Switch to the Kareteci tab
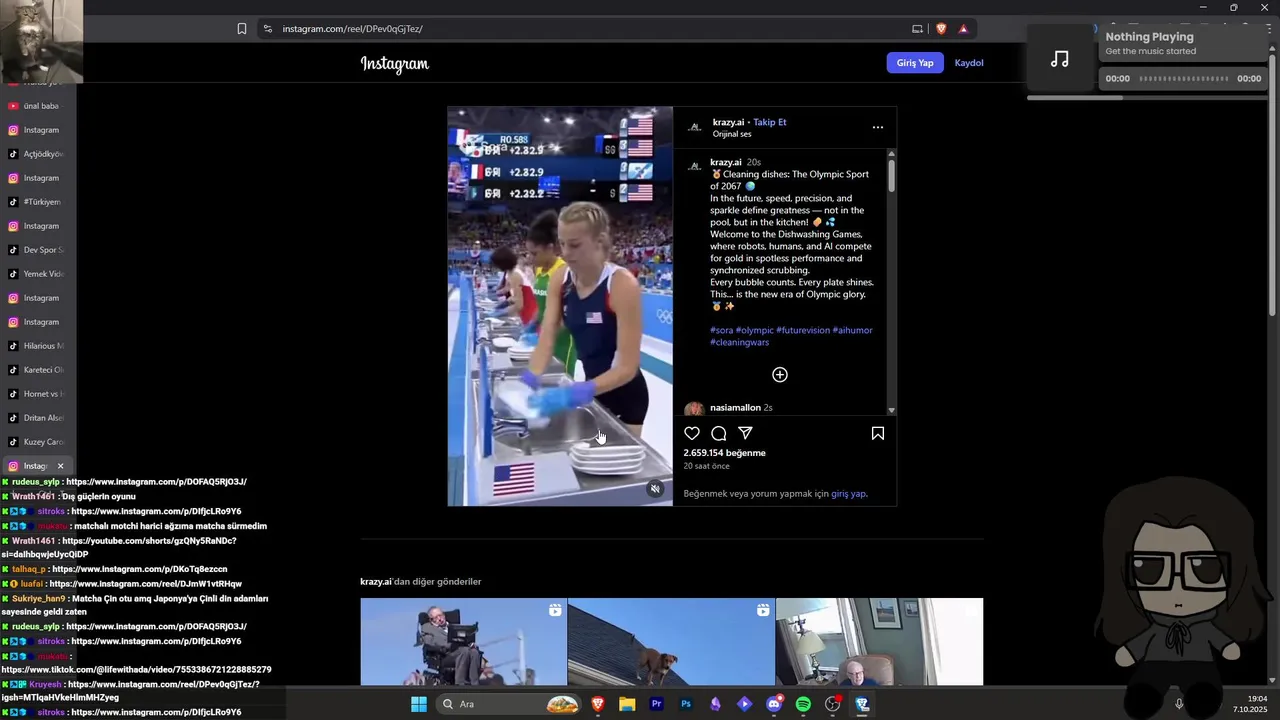Image resolution: width=1280 pixels, height=720 pixels. [36, 370]
